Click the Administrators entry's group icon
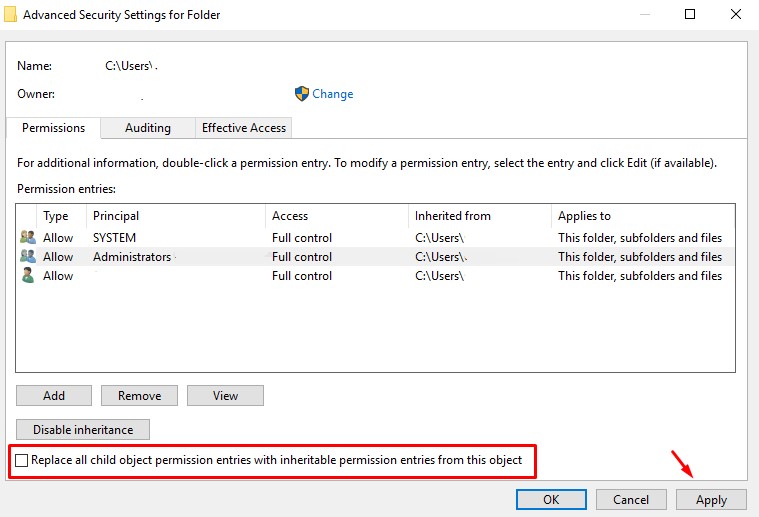The width and height of the screenshot is (759, 517). coord(27,257)
